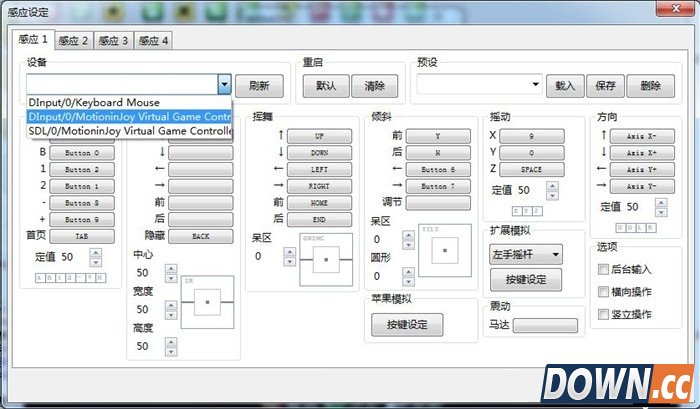
Task: Remap key 2 set to Button 1
Action: (x=82, y=186)
